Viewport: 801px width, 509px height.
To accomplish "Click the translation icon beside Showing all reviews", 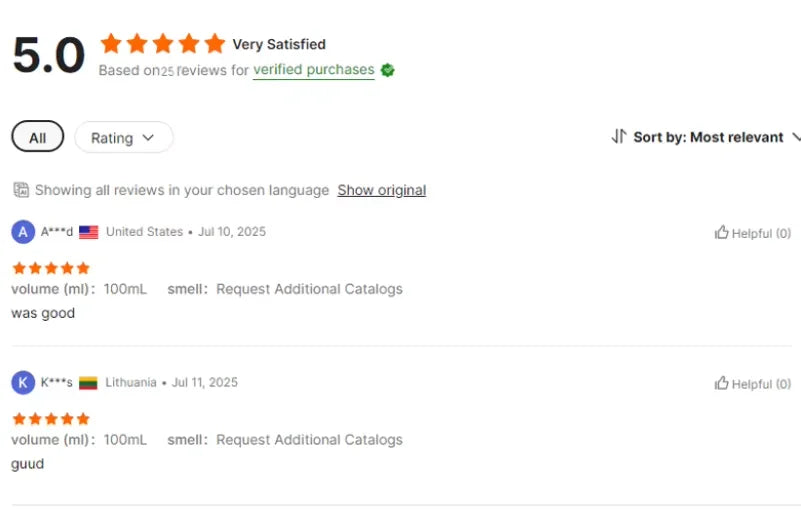I will click(21, 190).
